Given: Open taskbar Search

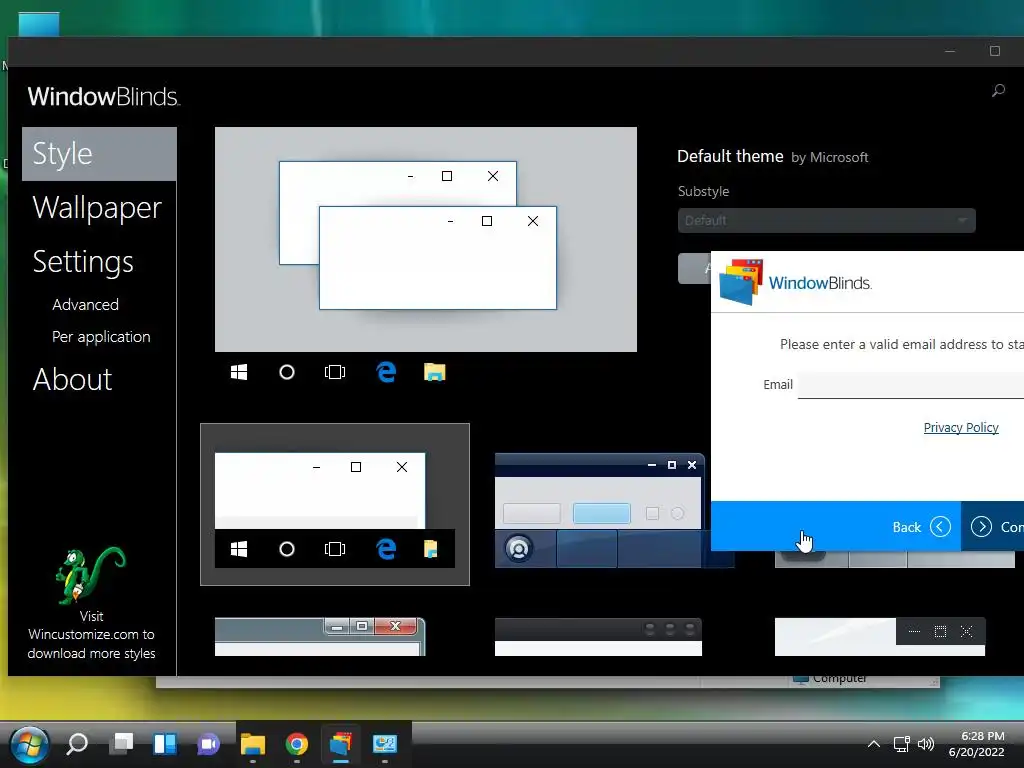Looking at the screenshot, I should coord(77,744).
